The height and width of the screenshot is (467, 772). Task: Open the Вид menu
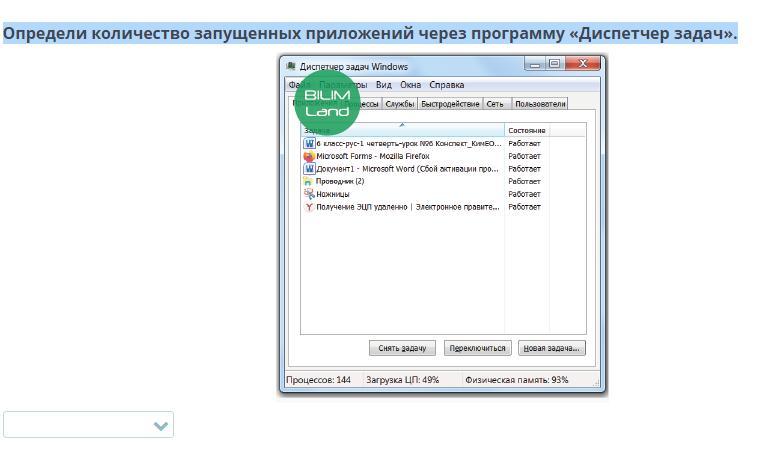pos(384,85)
